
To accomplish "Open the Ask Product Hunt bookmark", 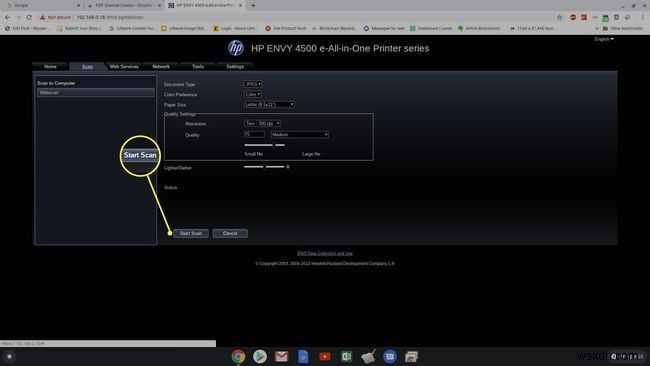I will 286,28.
